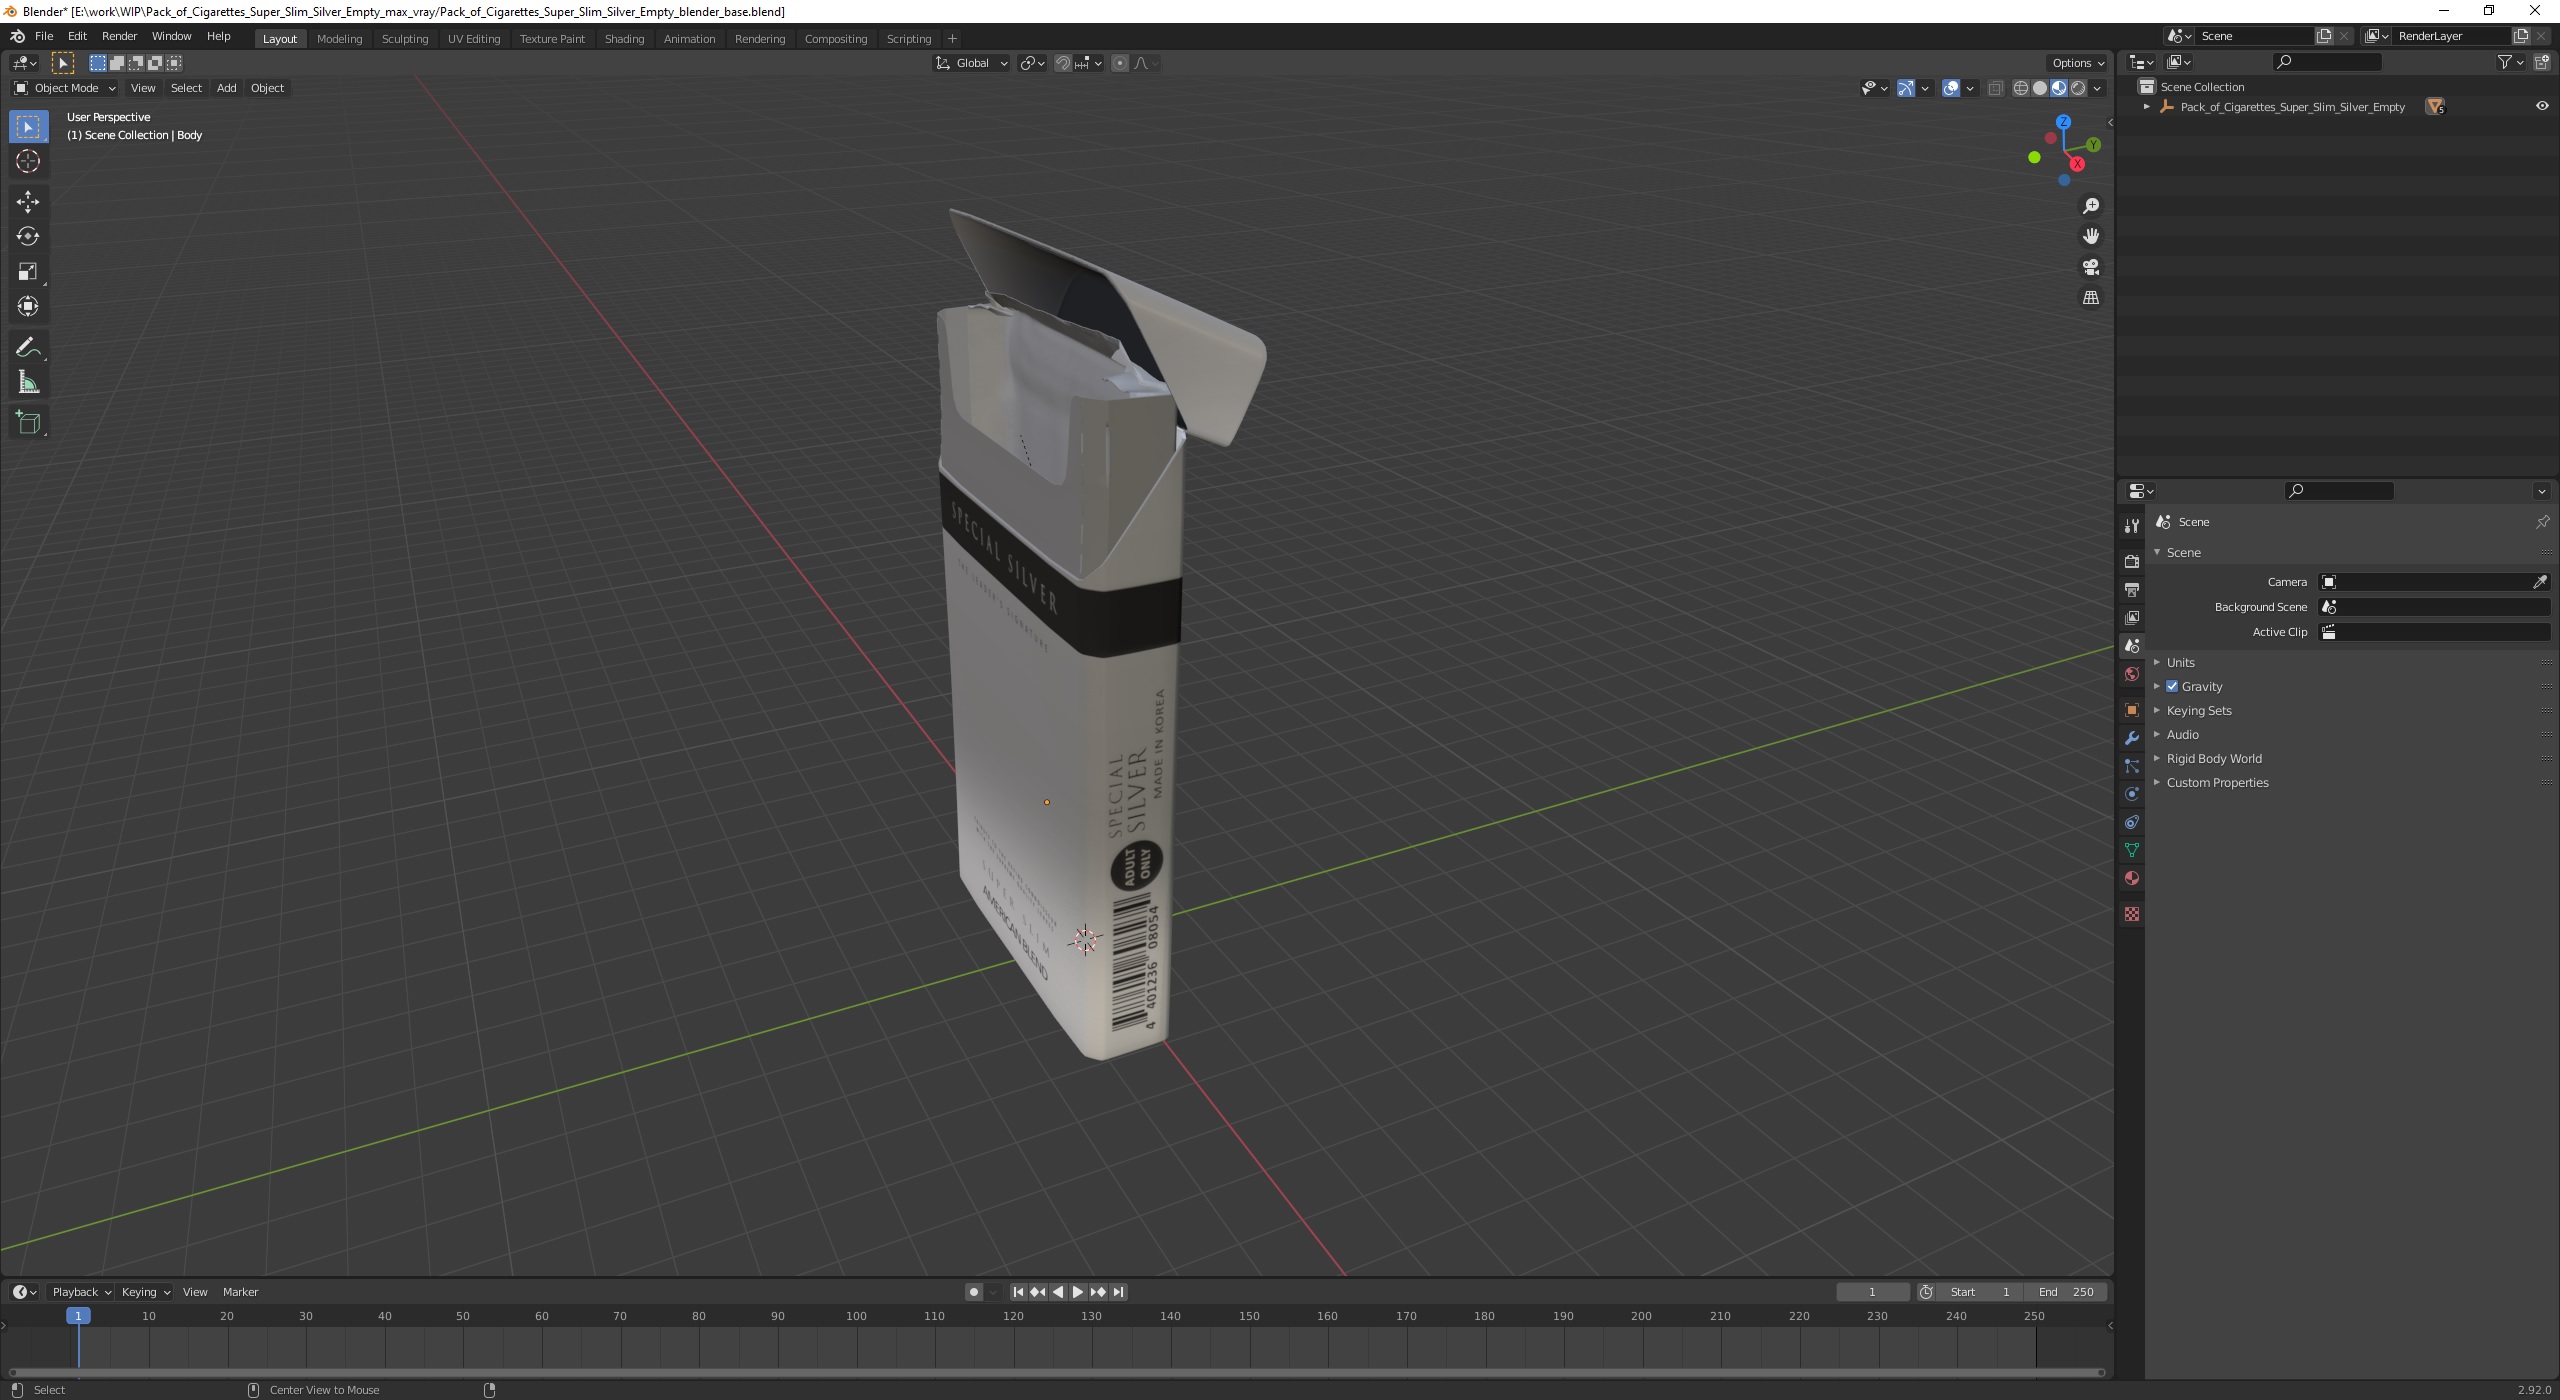This screenshot has width=2560, height=1400.
Task: Expand the Units panel
Action: [2180, 662]
